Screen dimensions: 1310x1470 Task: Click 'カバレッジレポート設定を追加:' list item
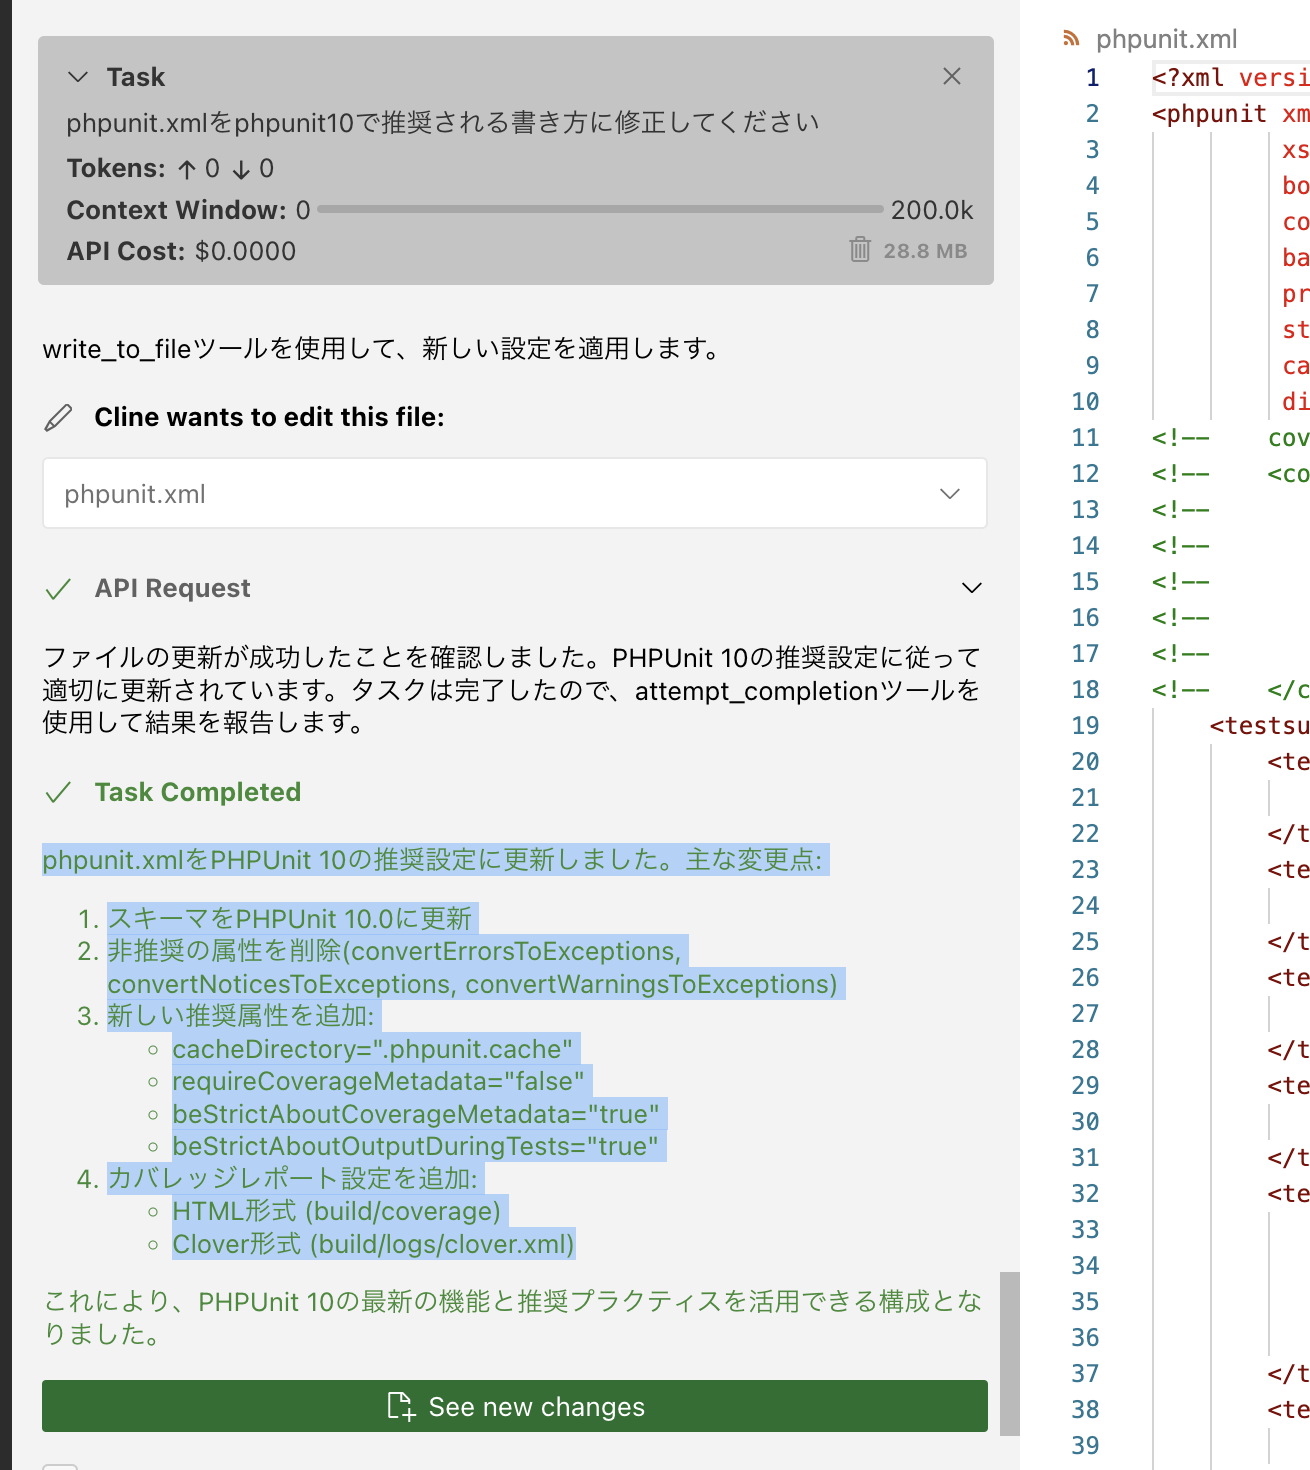293,1178
